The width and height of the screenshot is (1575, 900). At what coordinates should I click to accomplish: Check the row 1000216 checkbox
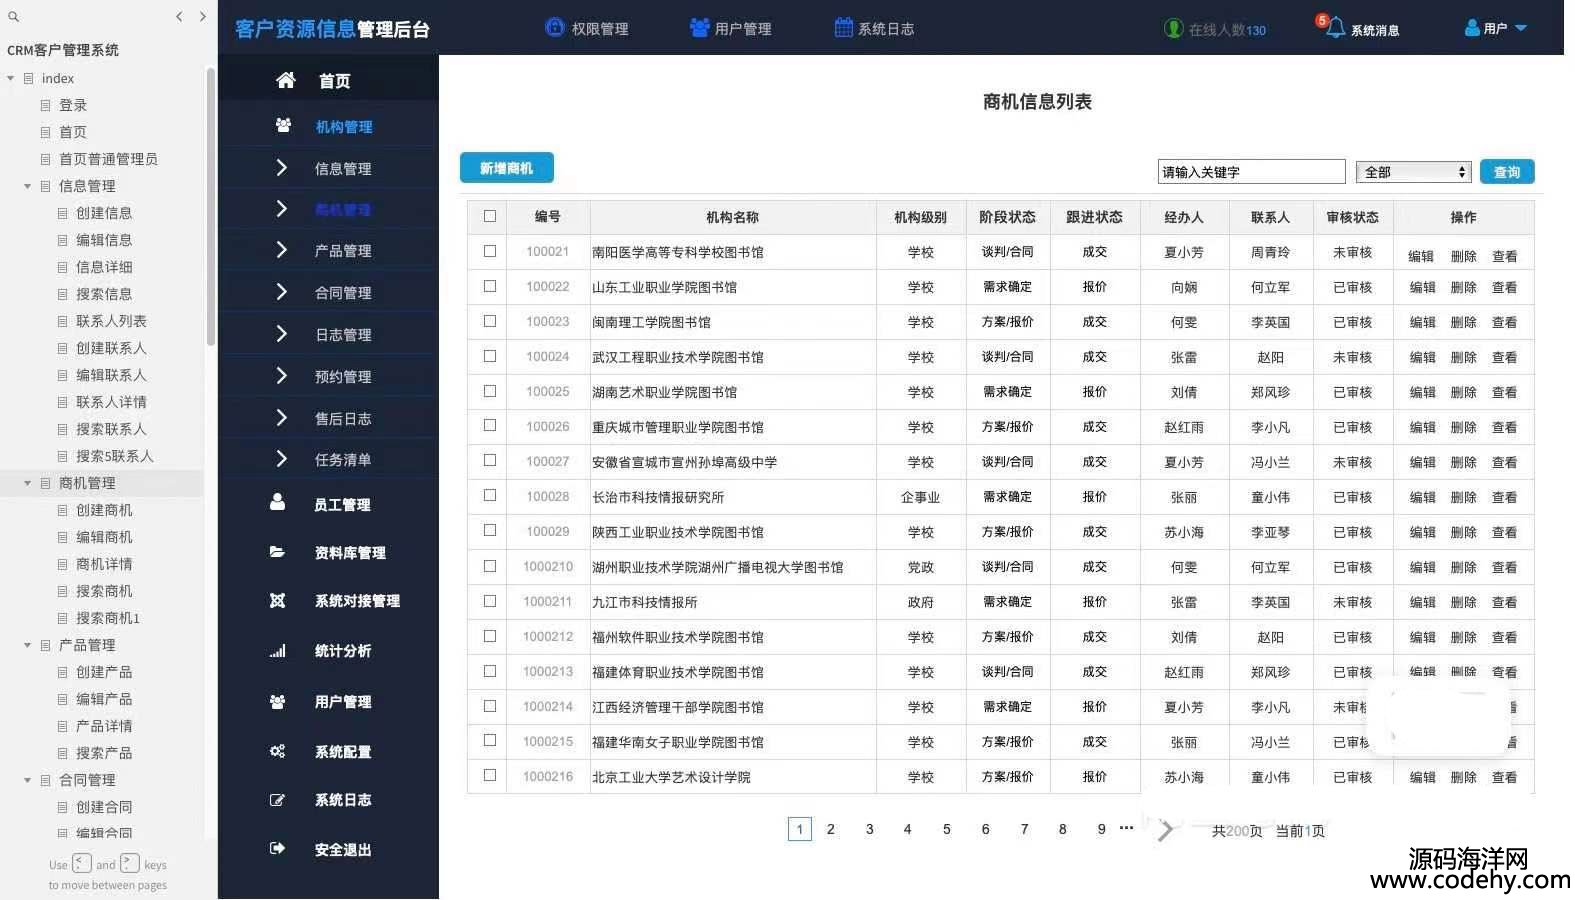coord(490,775)
